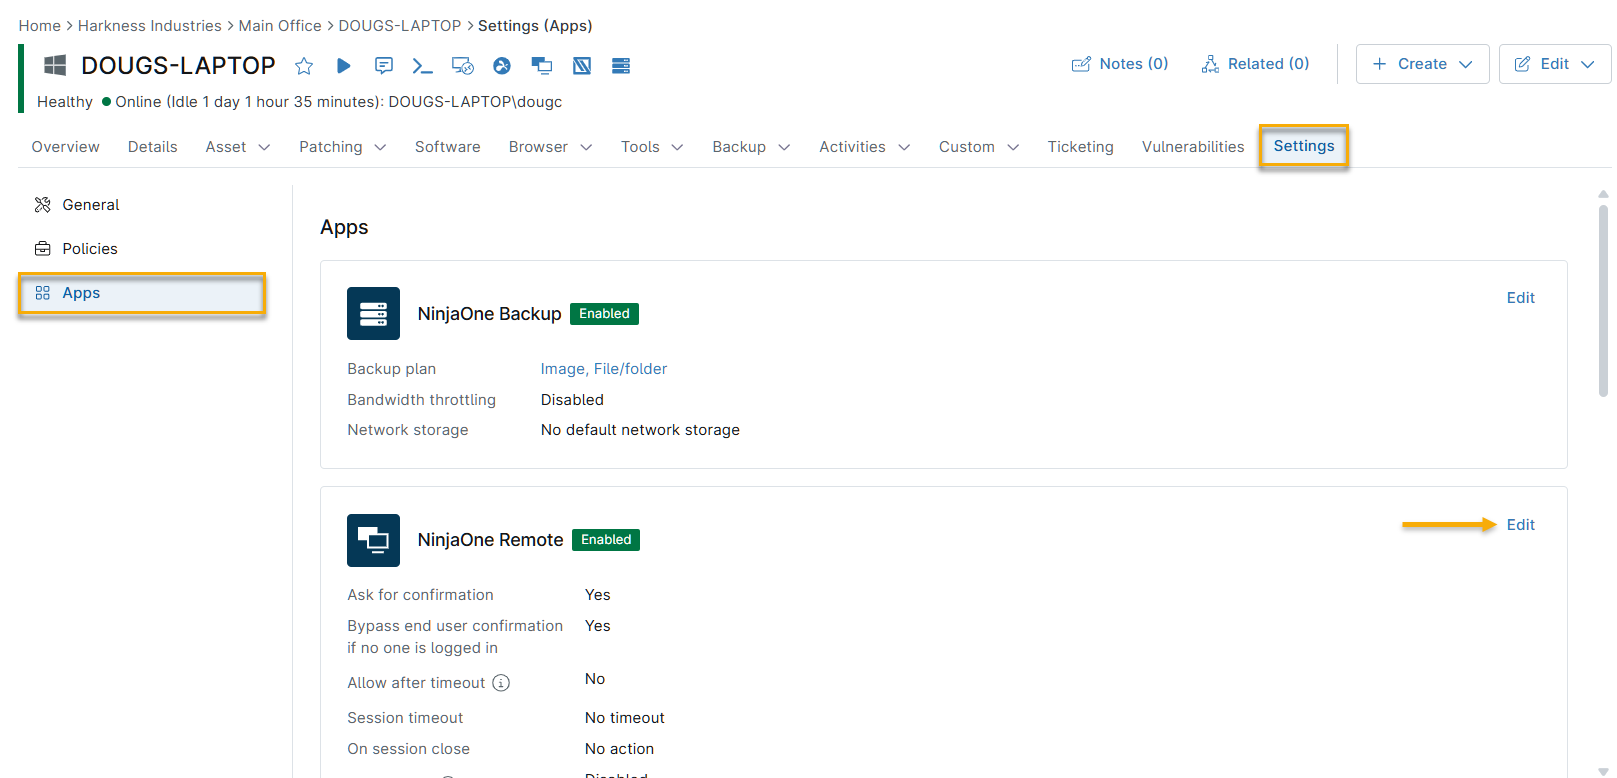Open the Software tab
Screen dimensions: 1617x778
pos(448,147)
